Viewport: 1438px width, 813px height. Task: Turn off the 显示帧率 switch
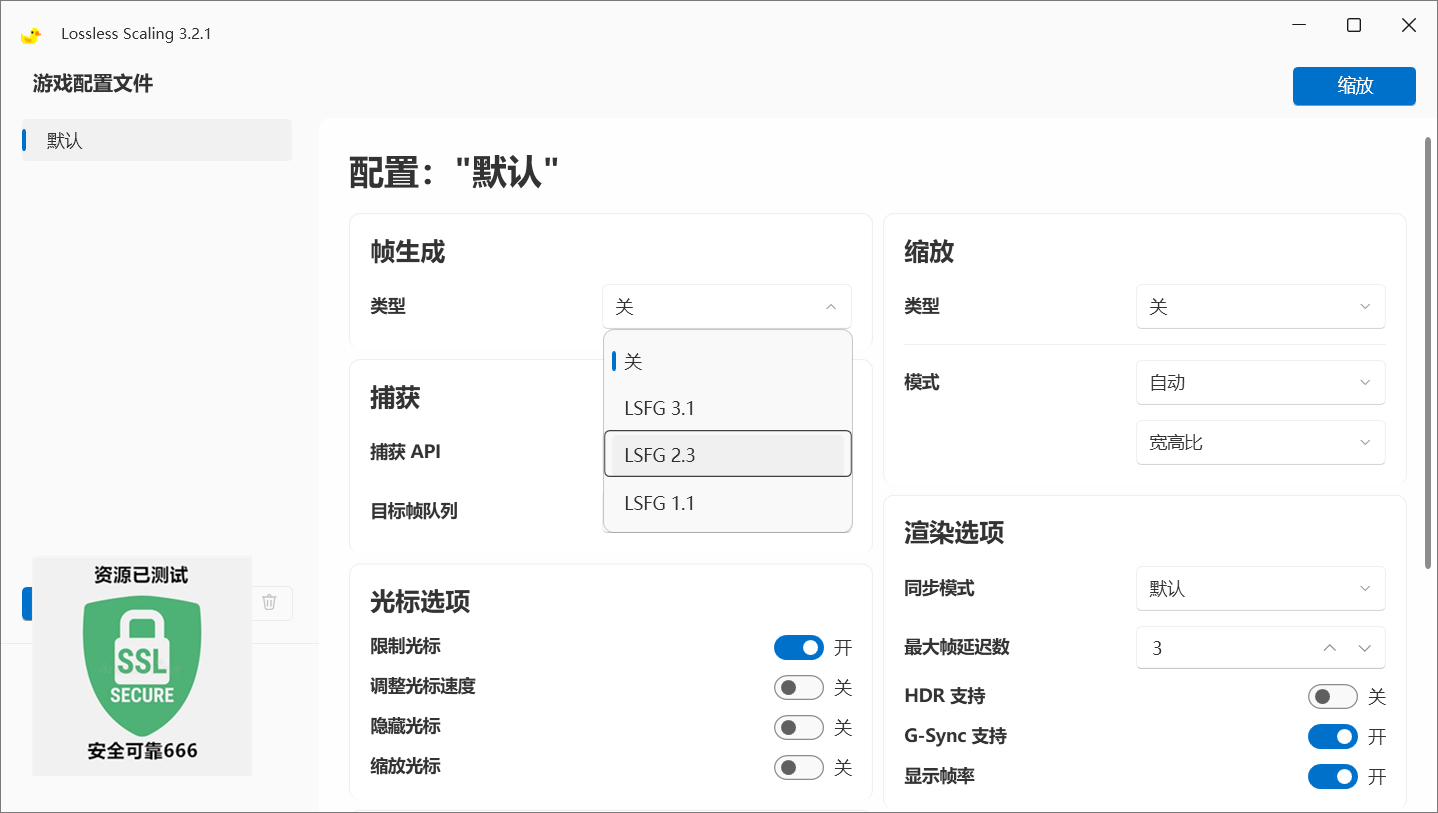point(1333,776)
